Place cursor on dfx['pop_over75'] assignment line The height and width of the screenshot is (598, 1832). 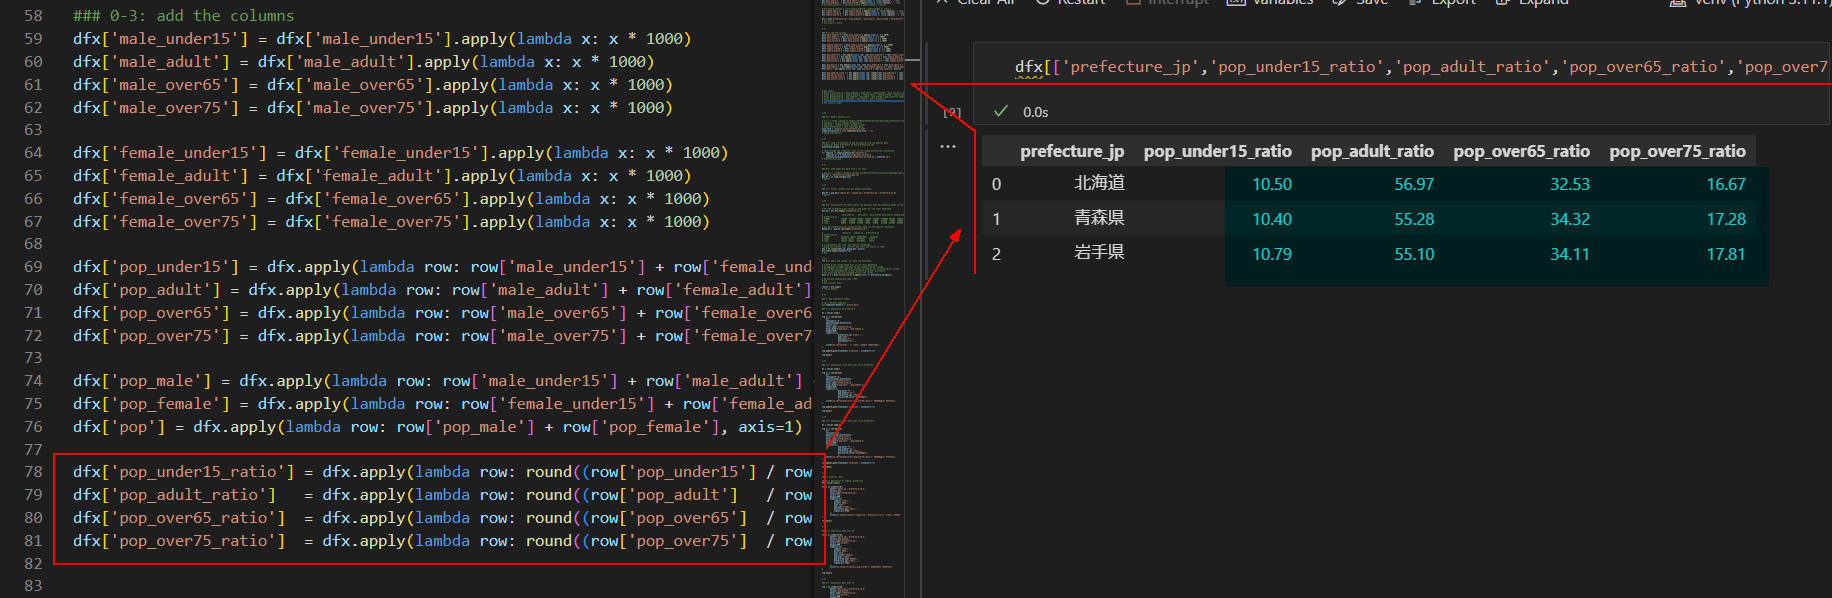coord(442,336)
